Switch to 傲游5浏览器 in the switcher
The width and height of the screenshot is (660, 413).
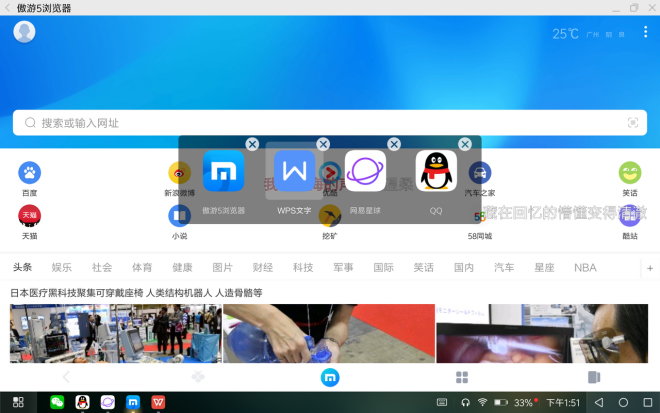pyautogui.click(x=223, y=172)
